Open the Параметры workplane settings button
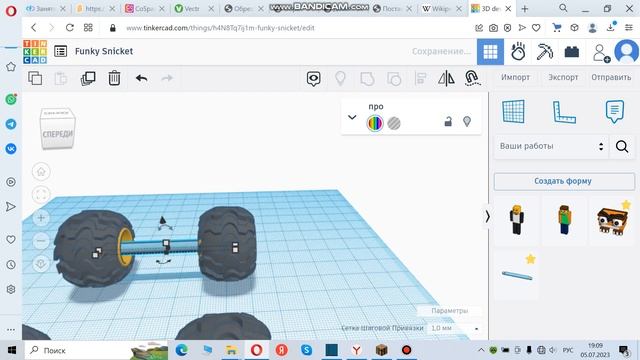 click(449, 311)
